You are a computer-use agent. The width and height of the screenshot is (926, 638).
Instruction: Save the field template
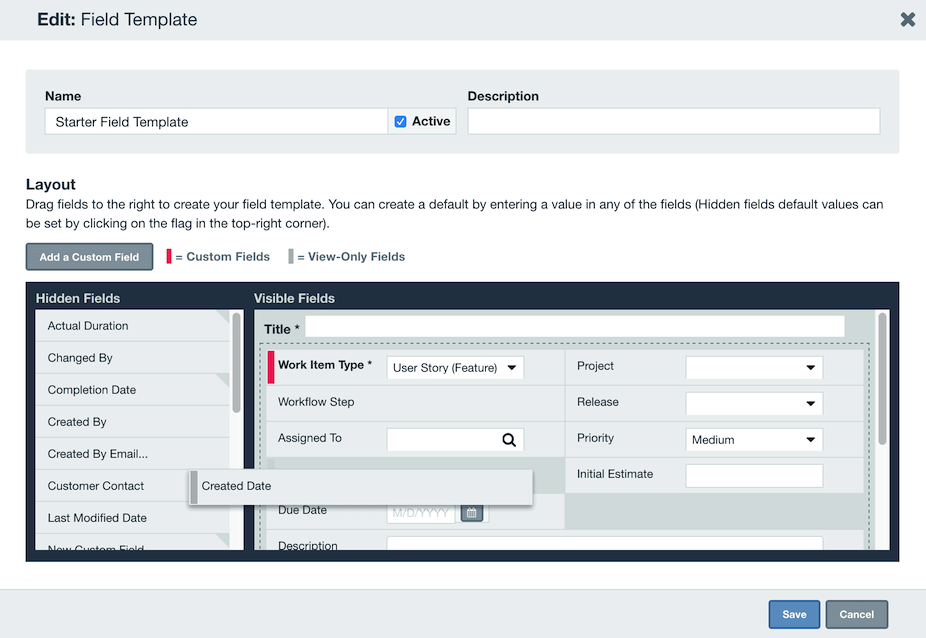click(794, 614)
